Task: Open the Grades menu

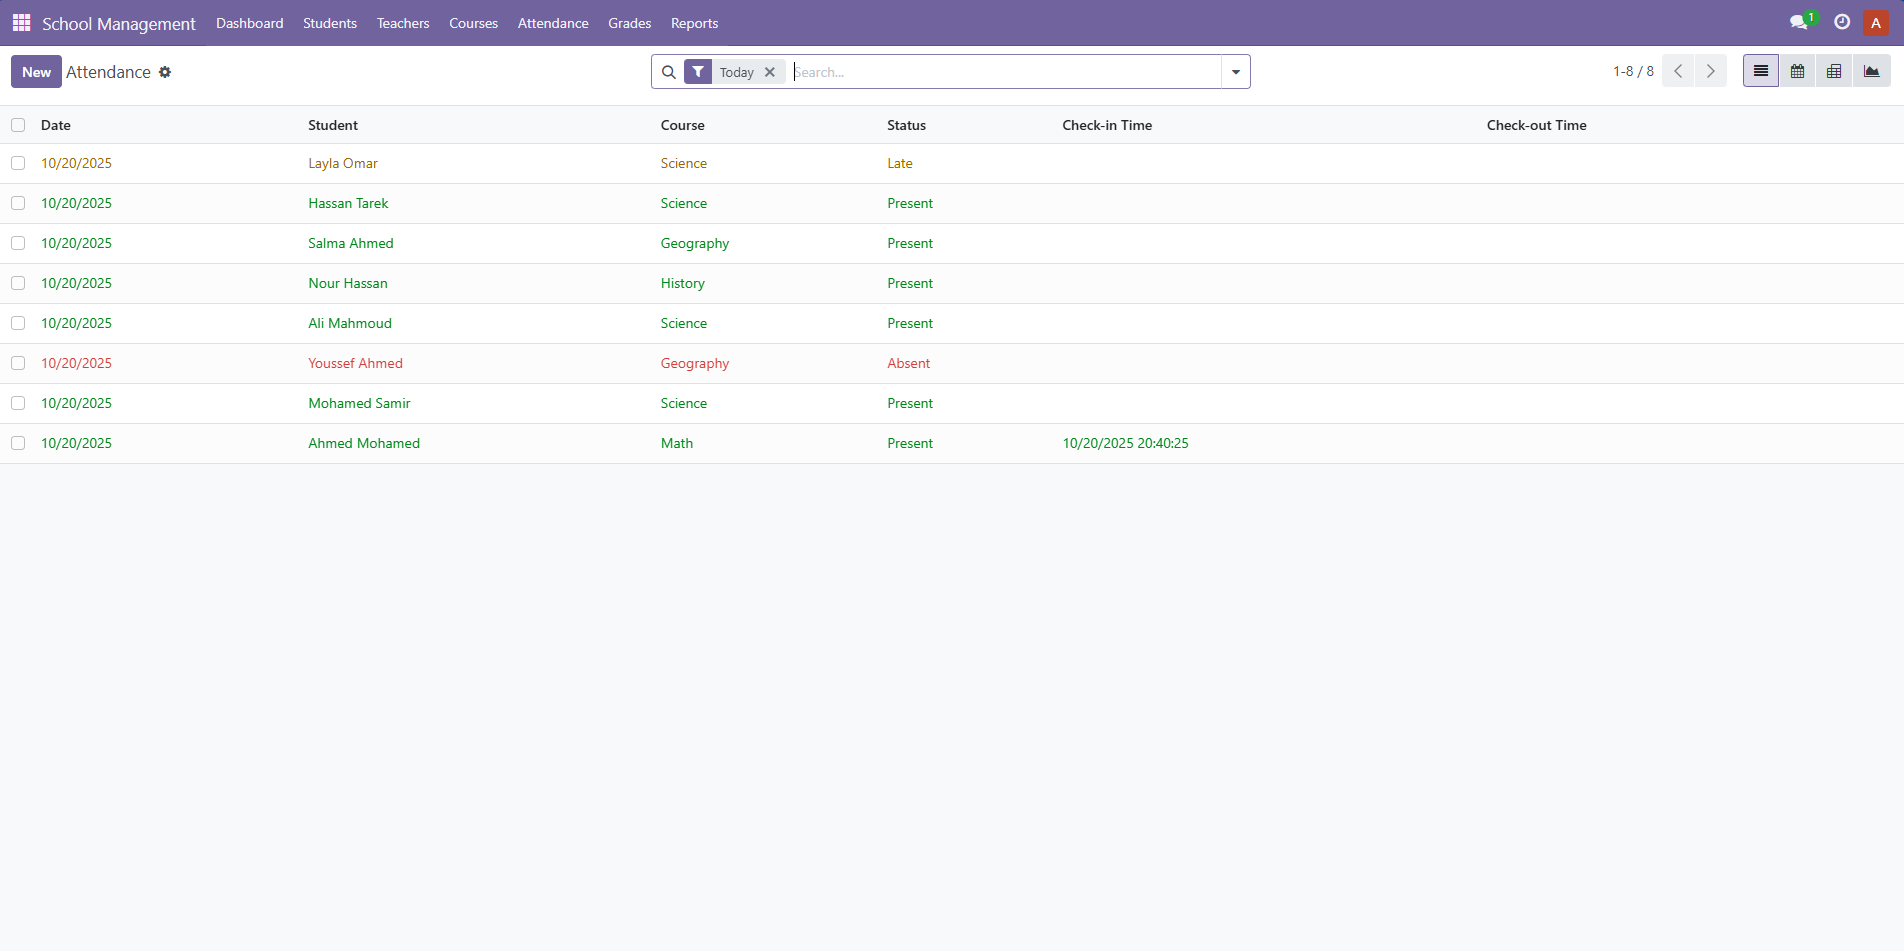Action: pyautogui.click(x=630, y=23)
